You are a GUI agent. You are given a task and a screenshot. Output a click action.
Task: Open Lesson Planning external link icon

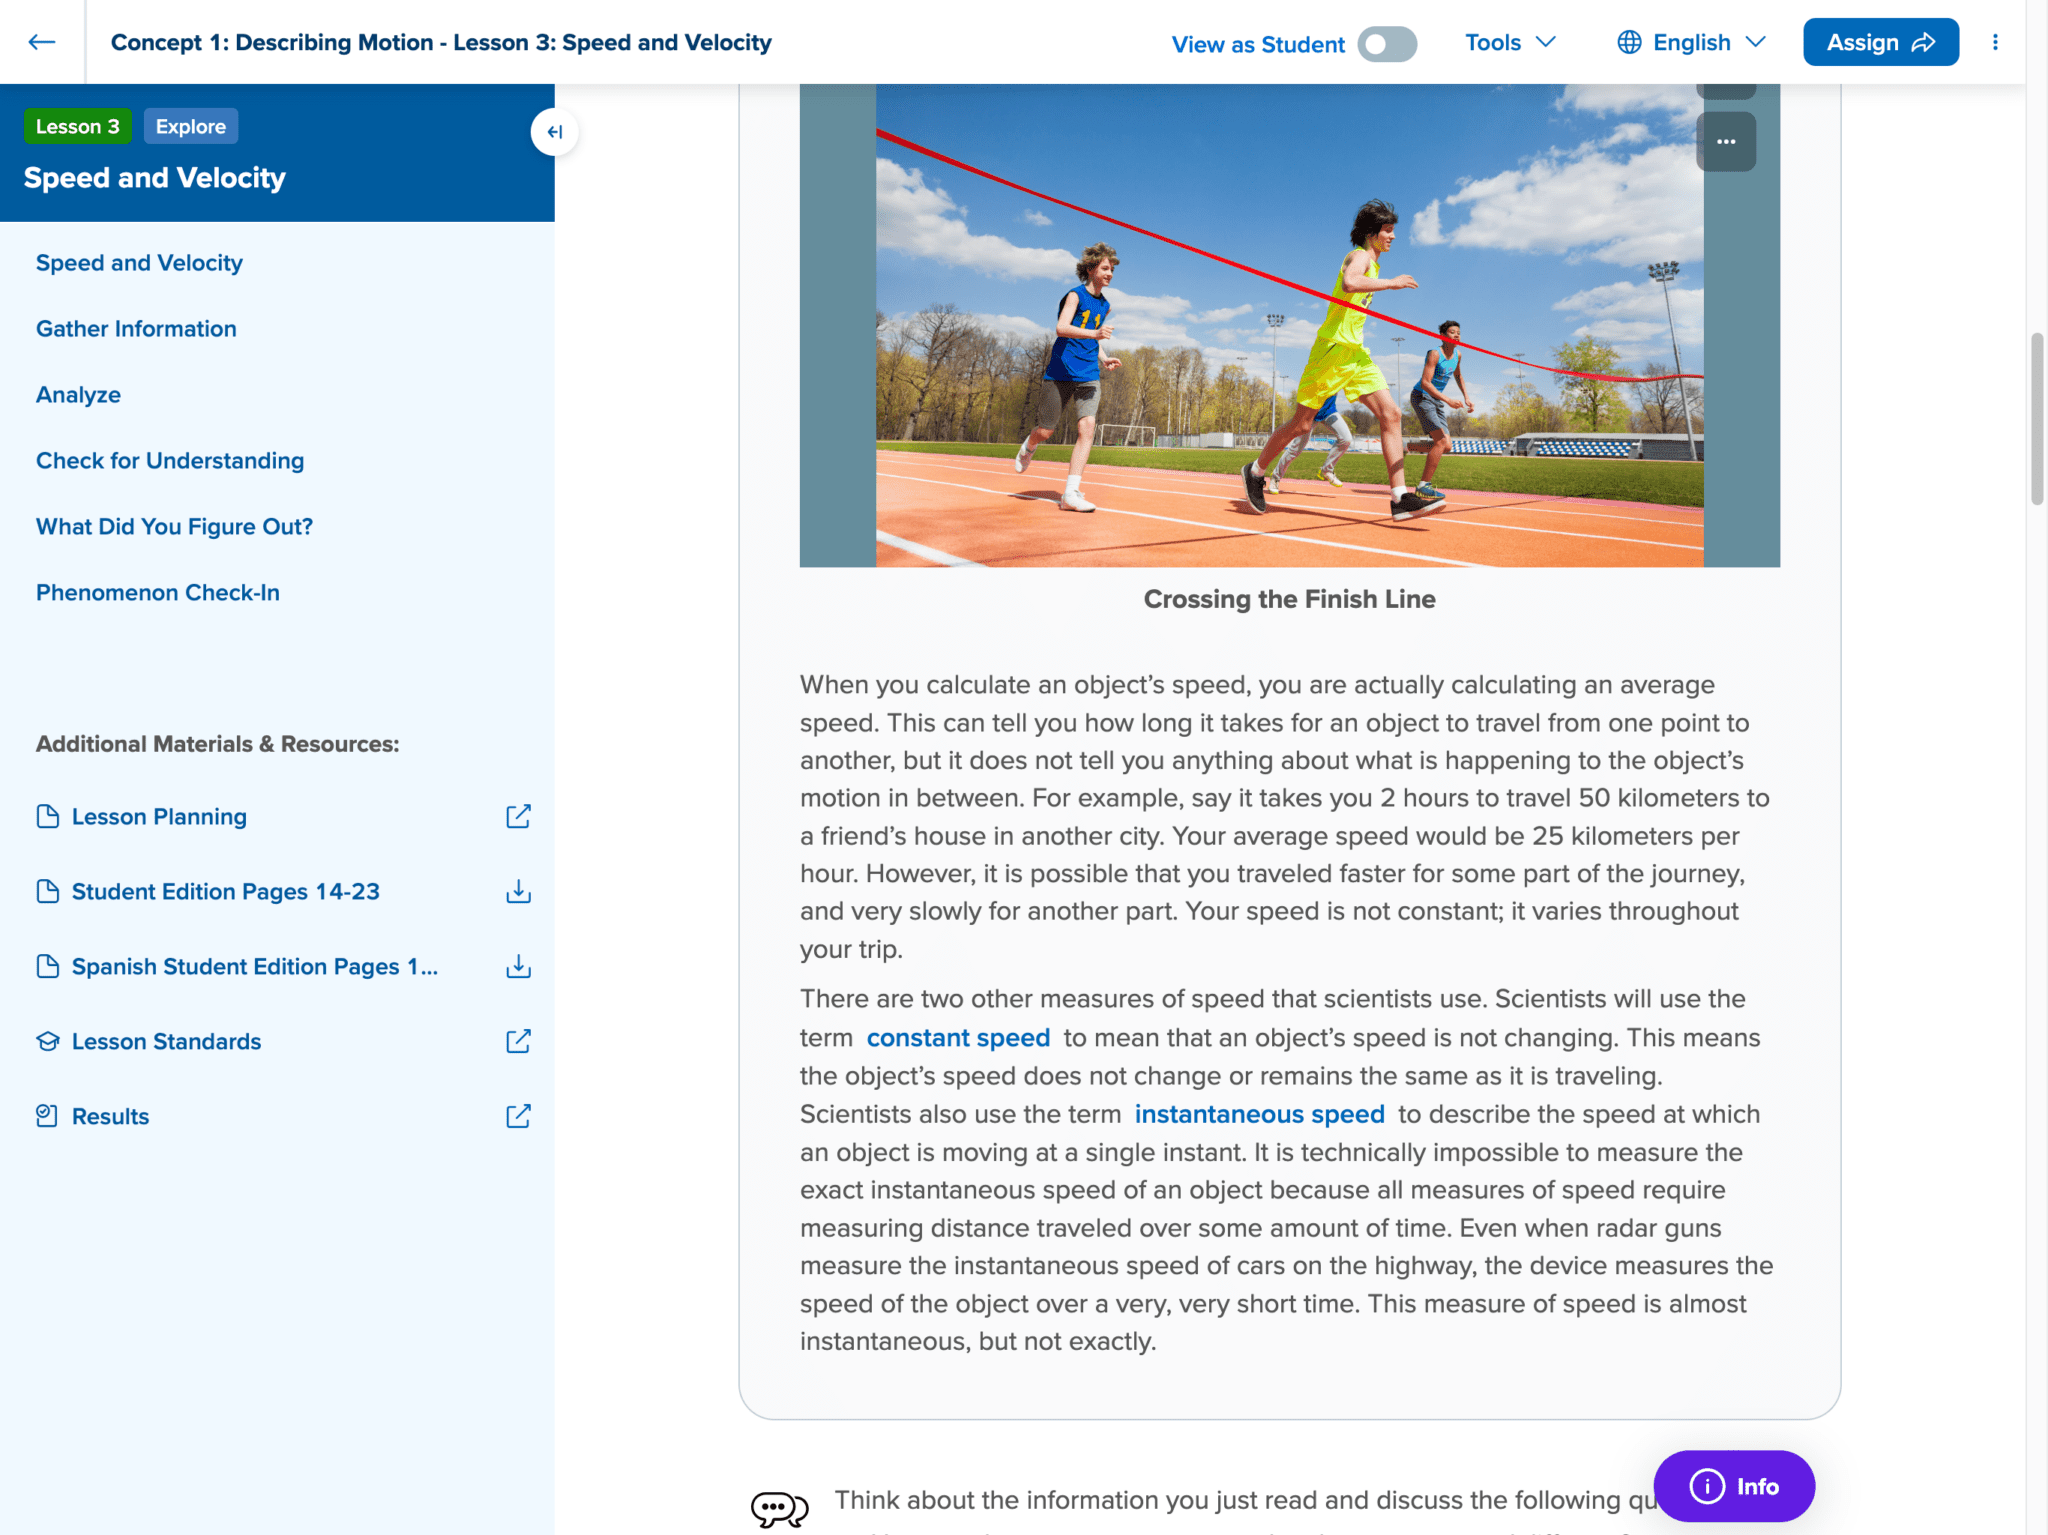(x=518, y=816)
